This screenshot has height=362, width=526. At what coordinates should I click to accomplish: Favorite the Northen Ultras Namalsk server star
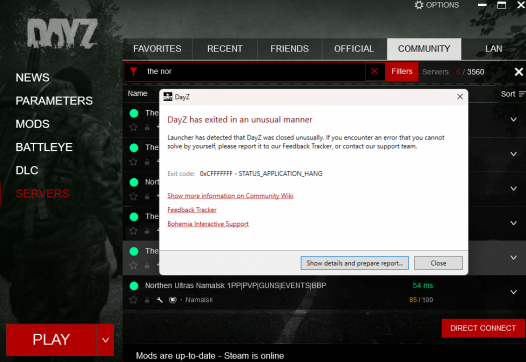click(x=133, y=300)
